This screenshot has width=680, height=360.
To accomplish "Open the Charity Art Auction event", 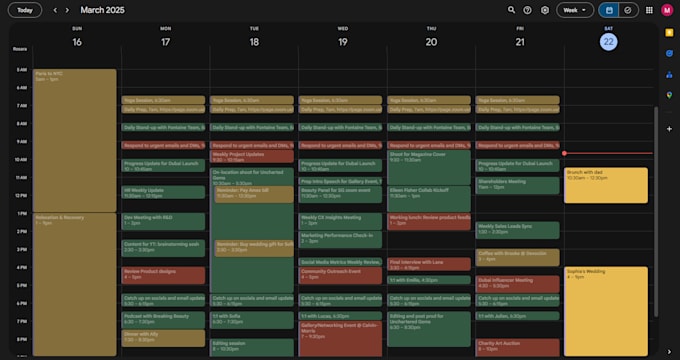I will coord(517,347).
